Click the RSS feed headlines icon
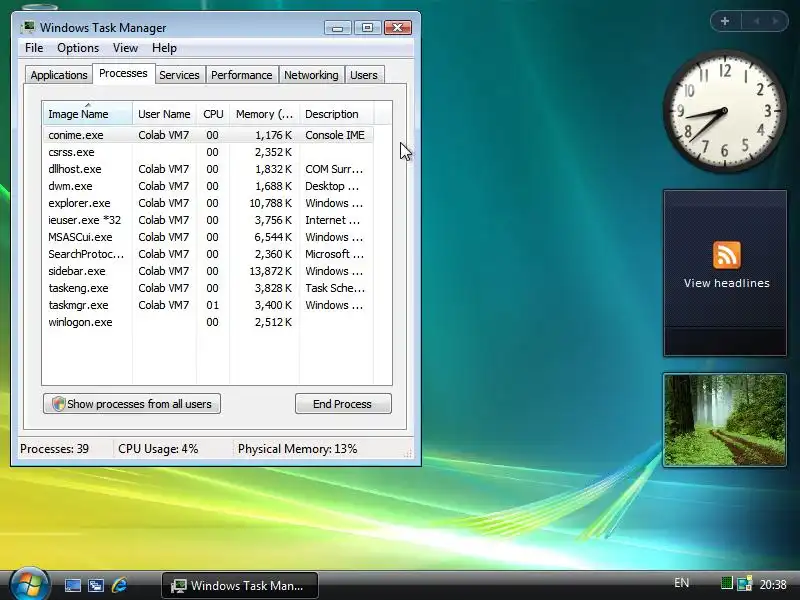 [727, 255]
